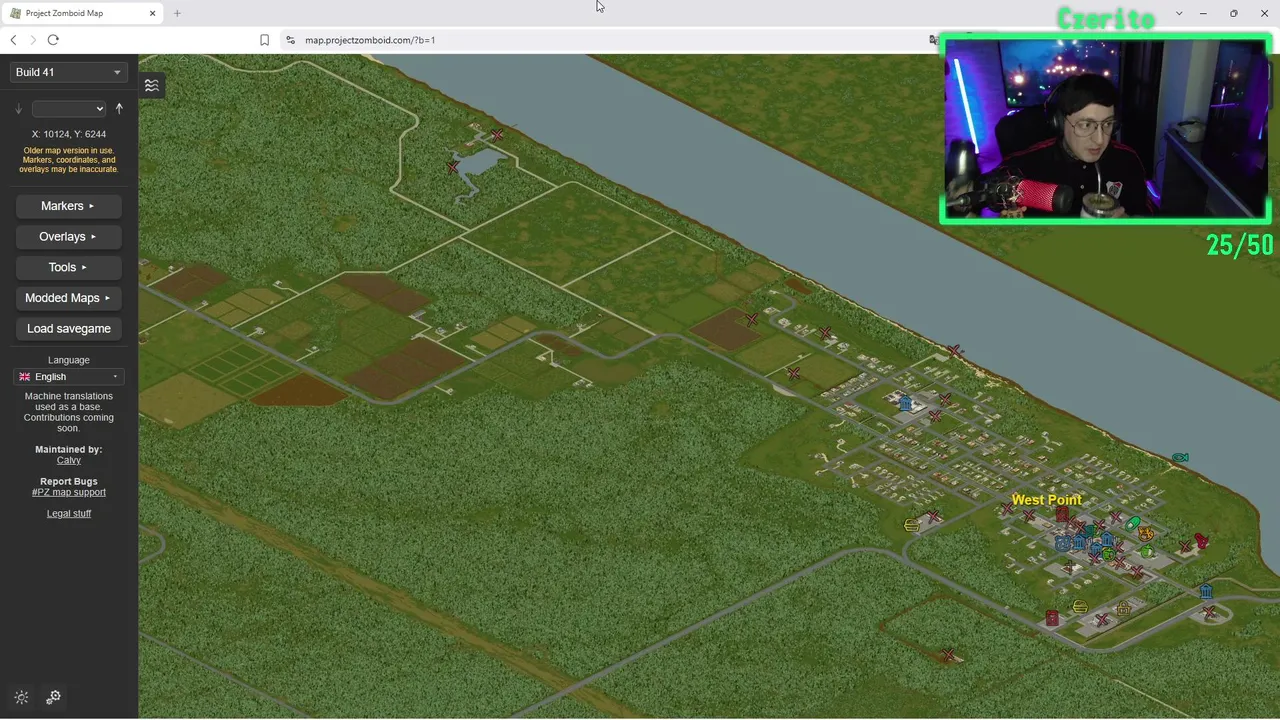Click the light/dark theme sun icon

(22, 697)
